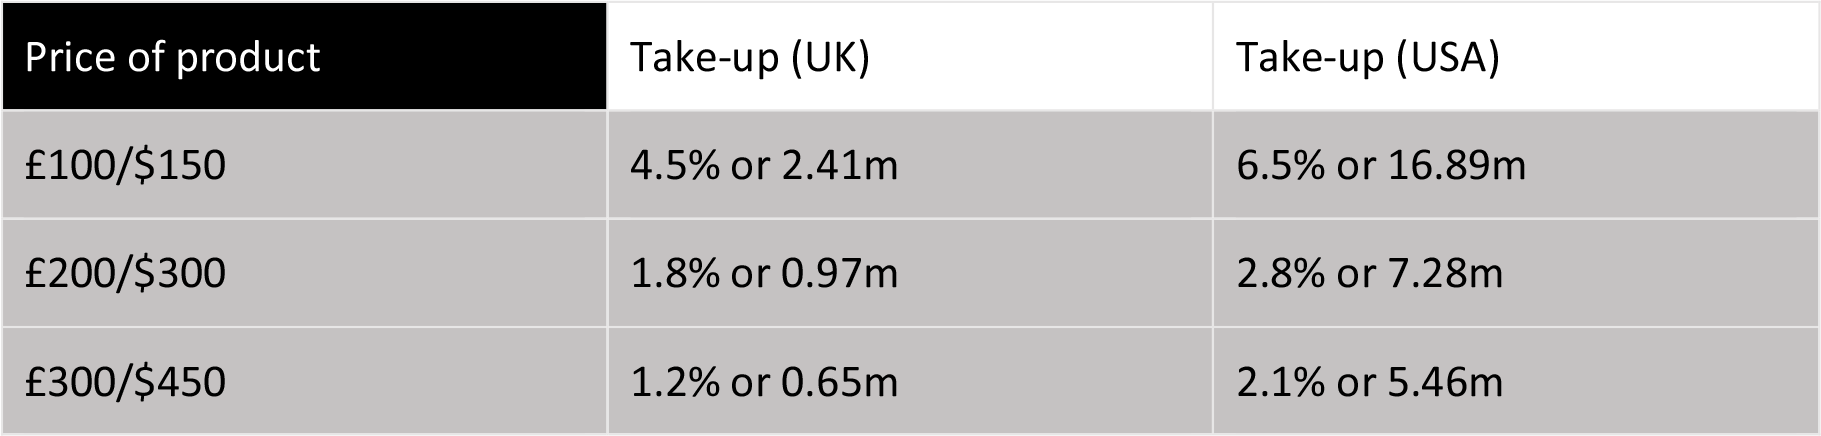This screenshot has height=436, width=1821.
Task: Select the 'Take-up (USA)' column header
Action: point(1368,57)
